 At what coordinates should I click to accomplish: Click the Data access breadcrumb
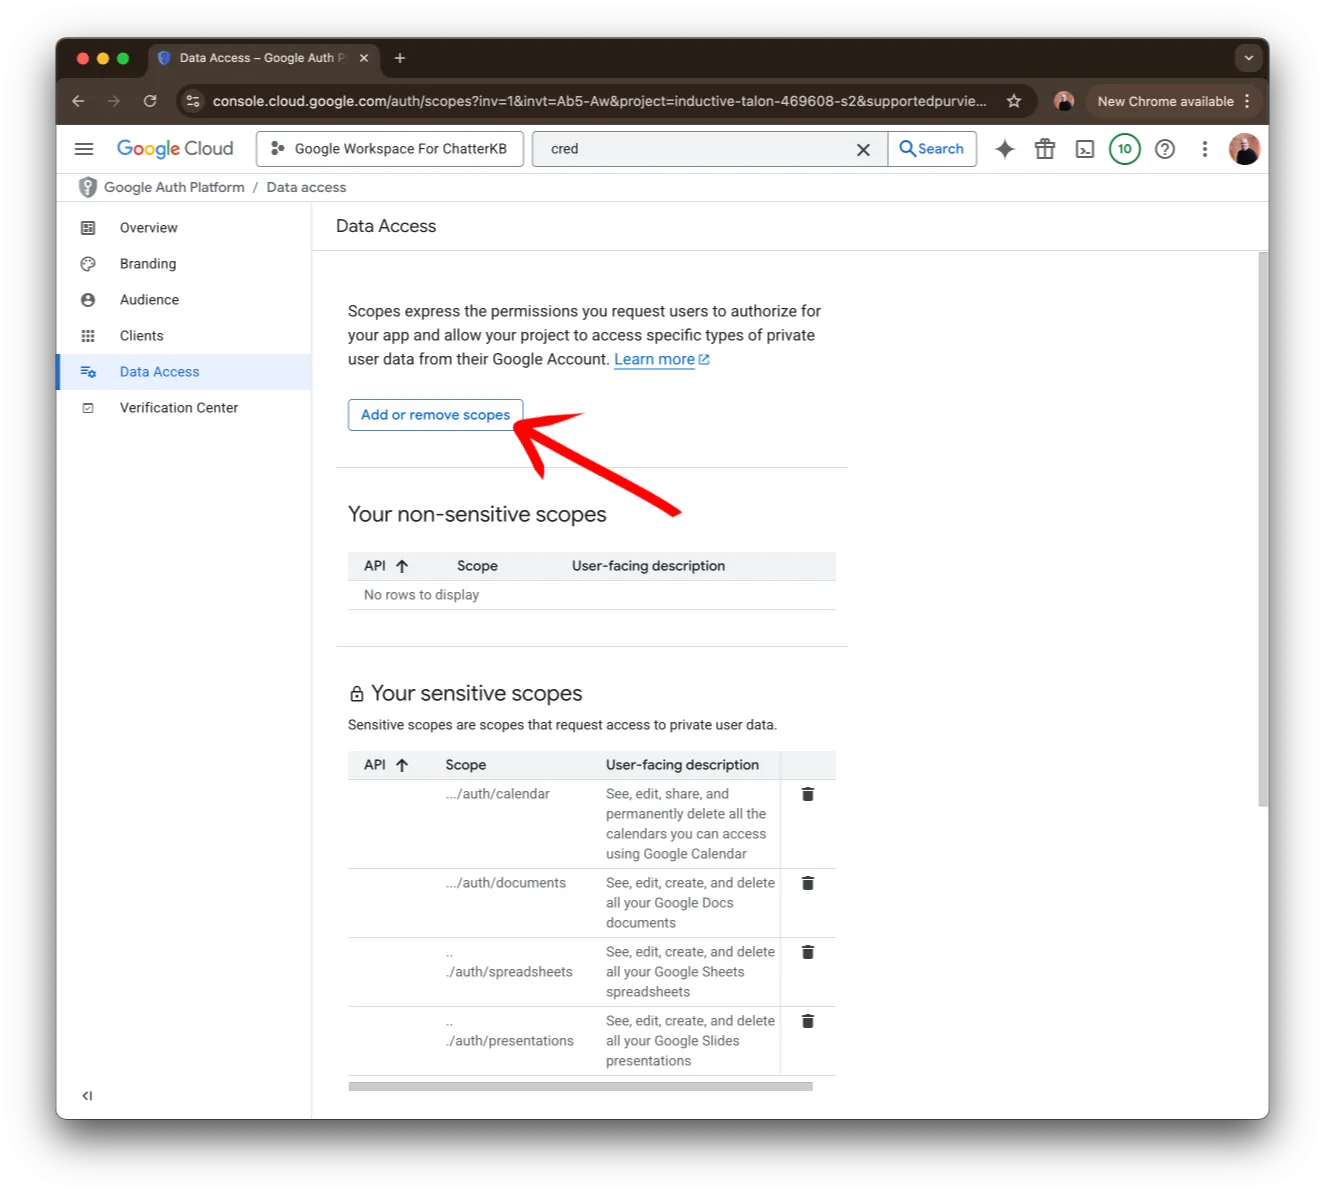tap(306, 187)
